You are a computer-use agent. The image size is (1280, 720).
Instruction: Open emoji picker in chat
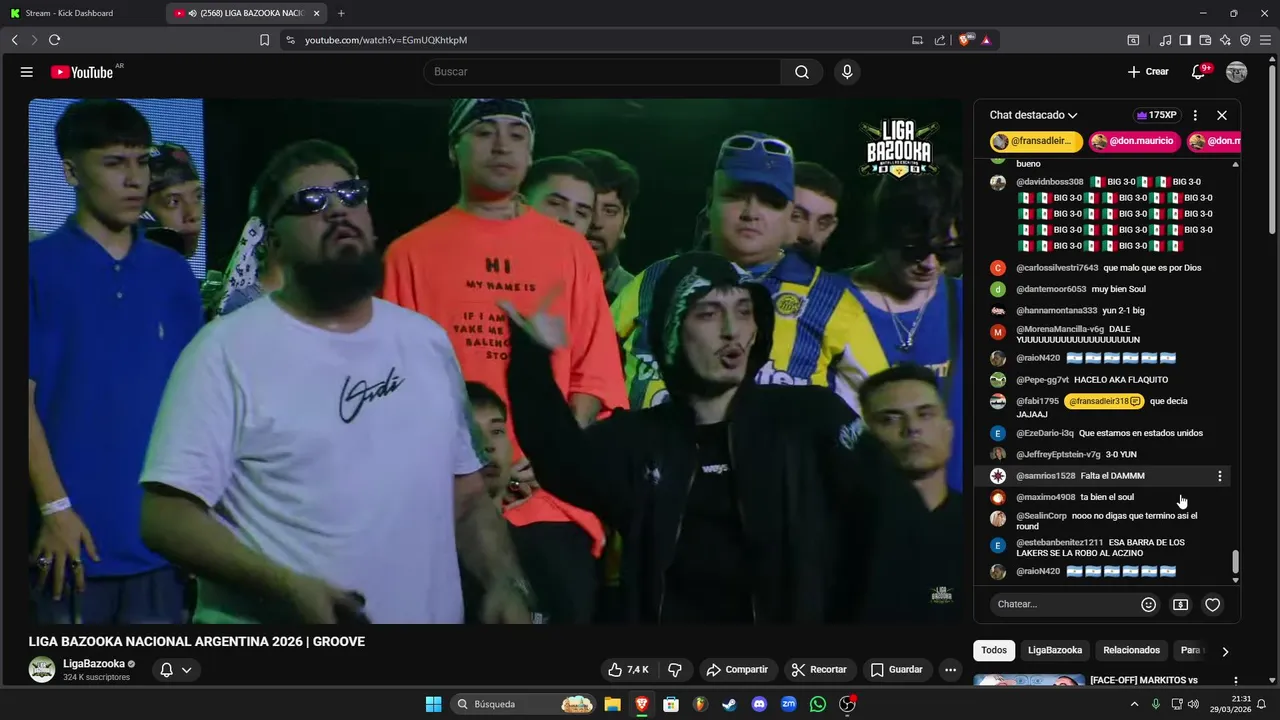pyautogui.click(x=1149, y=604)
